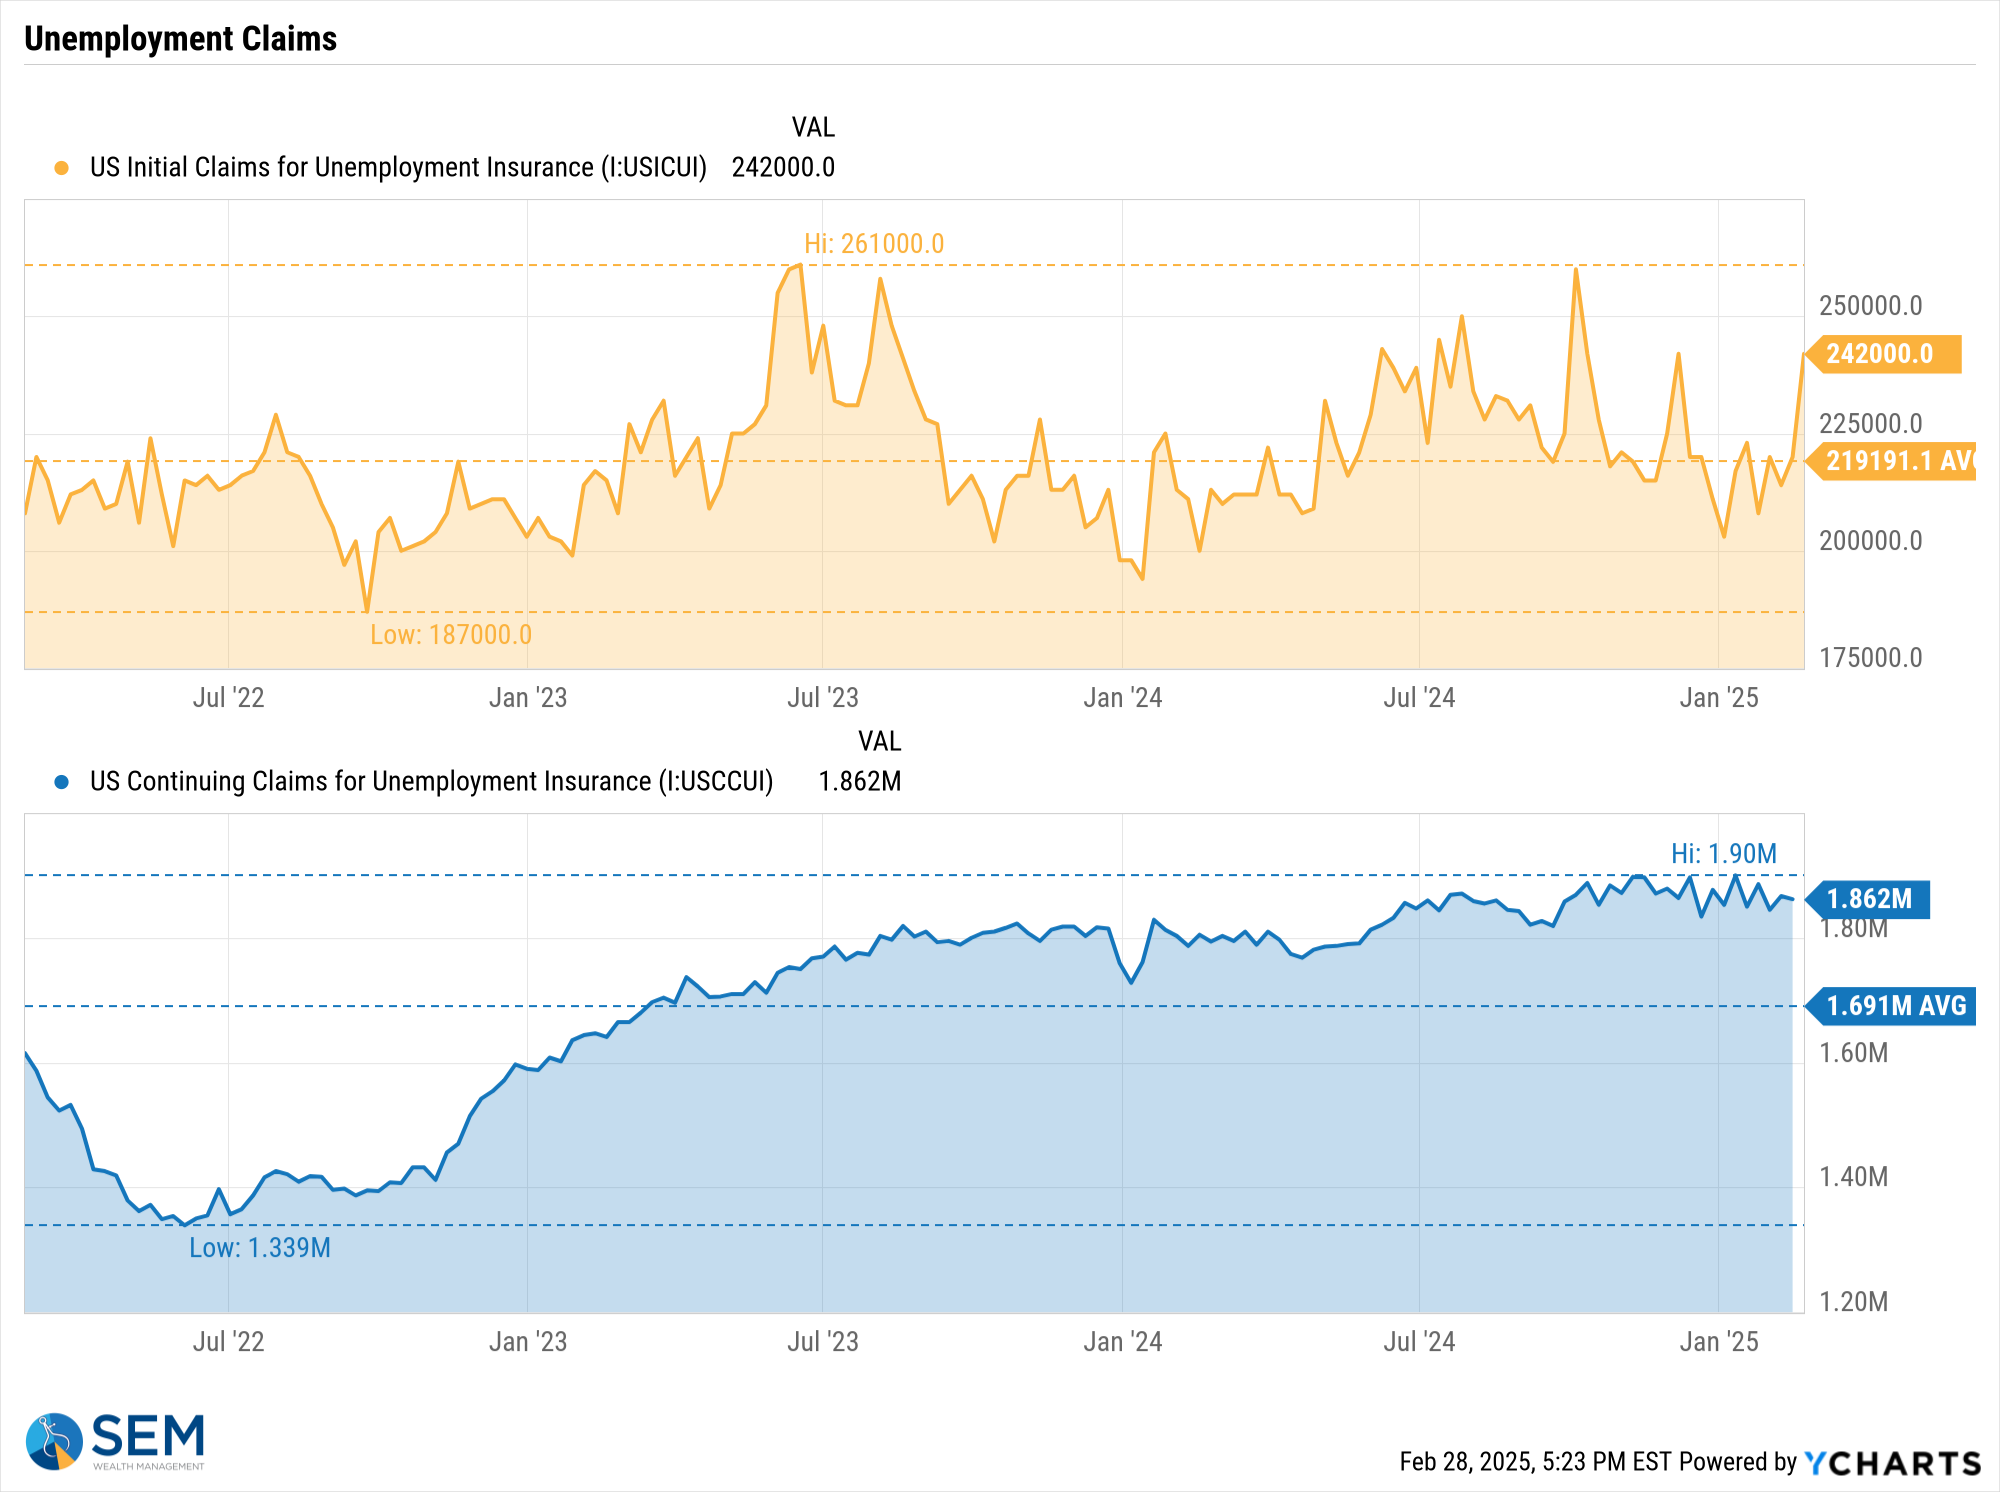Click Jan '24 on the bottom chart axis
The height and width of the screenshot is (1492, 2000).
(x=1122, y=1342)
